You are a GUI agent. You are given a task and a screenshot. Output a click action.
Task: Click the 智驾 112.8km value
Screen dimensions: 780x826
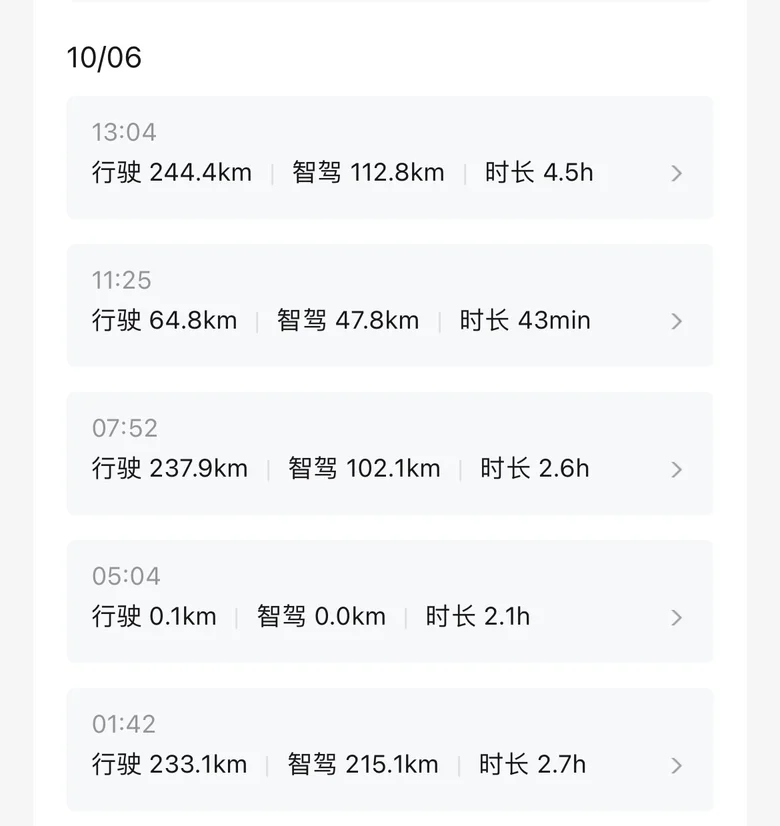(368, 173)
